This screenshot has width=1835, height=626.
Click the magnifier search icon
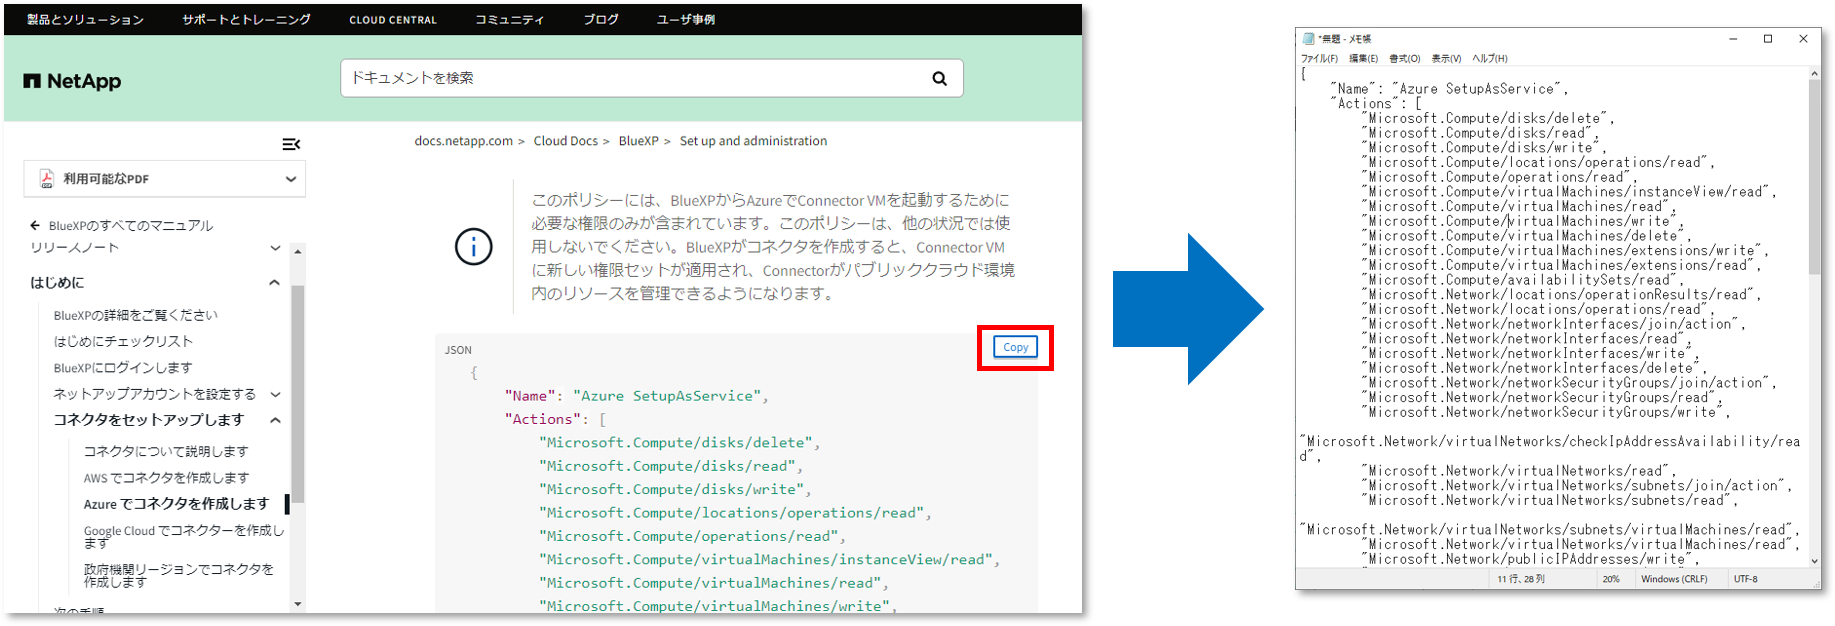tap(939, 78)
